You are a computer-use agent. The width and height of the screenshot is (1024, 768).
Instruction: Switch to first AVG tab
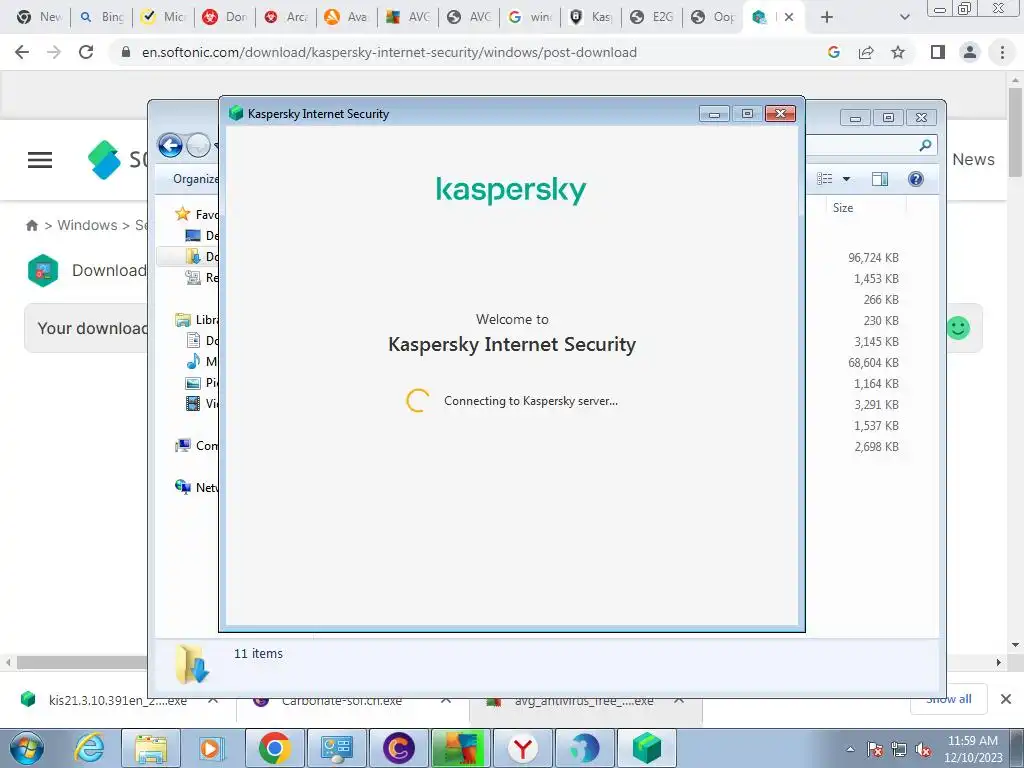click(408, 17)
